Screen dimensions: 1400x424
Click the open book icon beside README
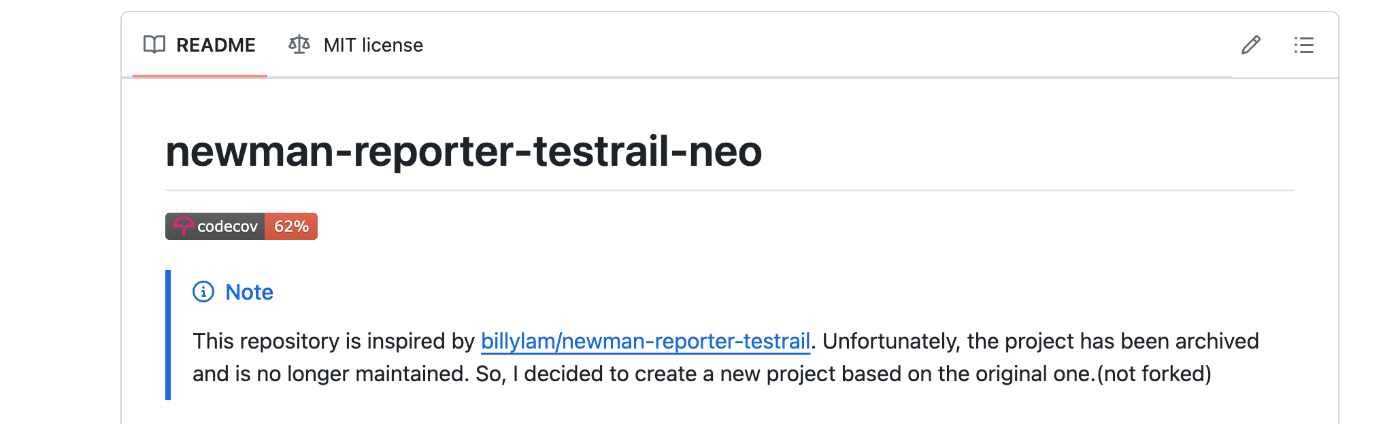tap(154, 45)
